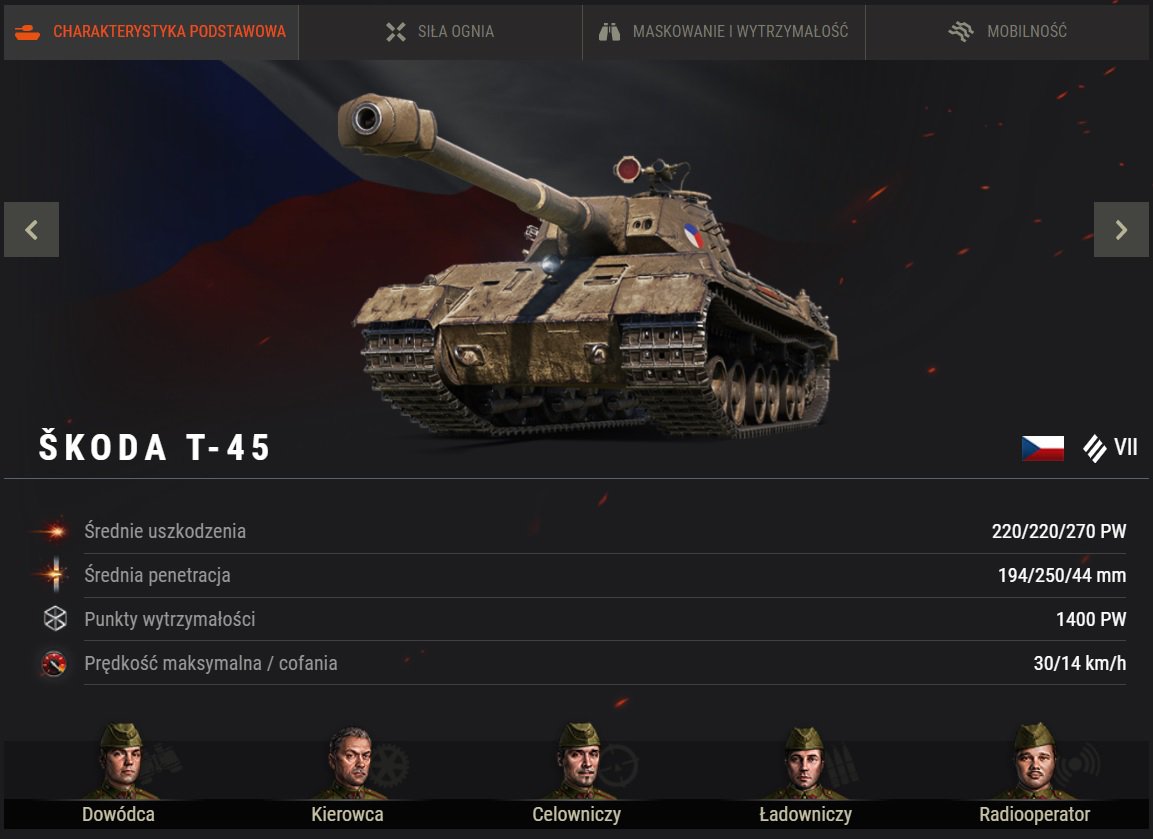Open the Maskowanie i wytrzymałość tab

(724, 32)
